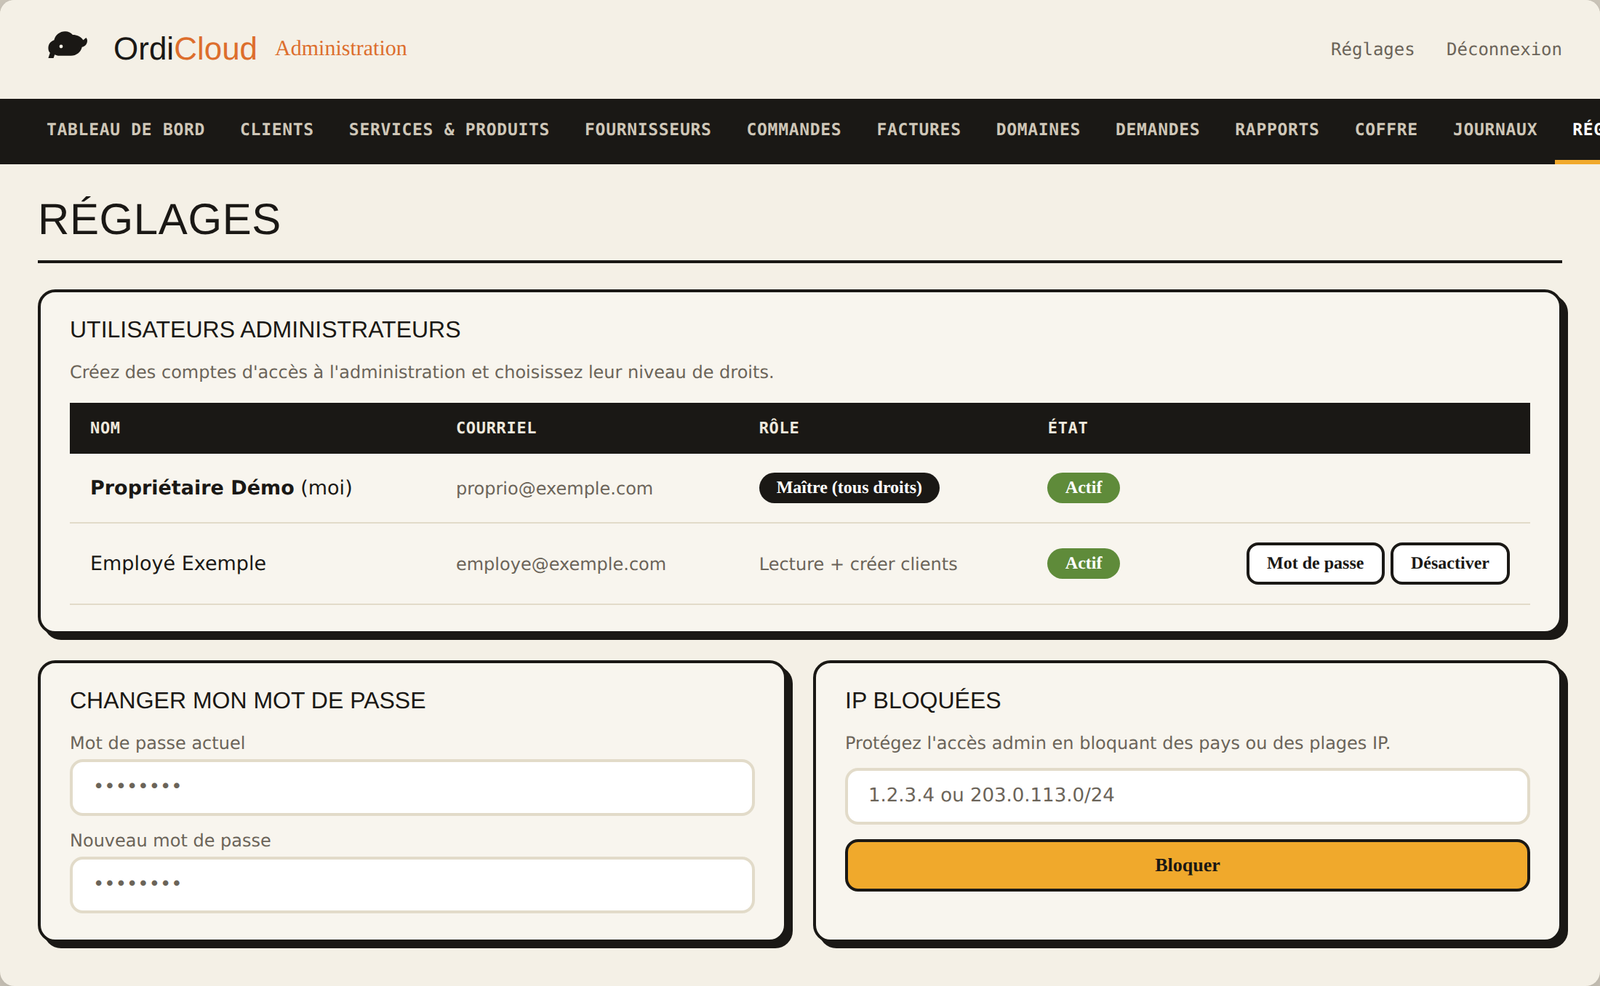This screenshot has height=986, width=1600.
Task: Go to Tableau de bord tab
Action: (126, 130)
